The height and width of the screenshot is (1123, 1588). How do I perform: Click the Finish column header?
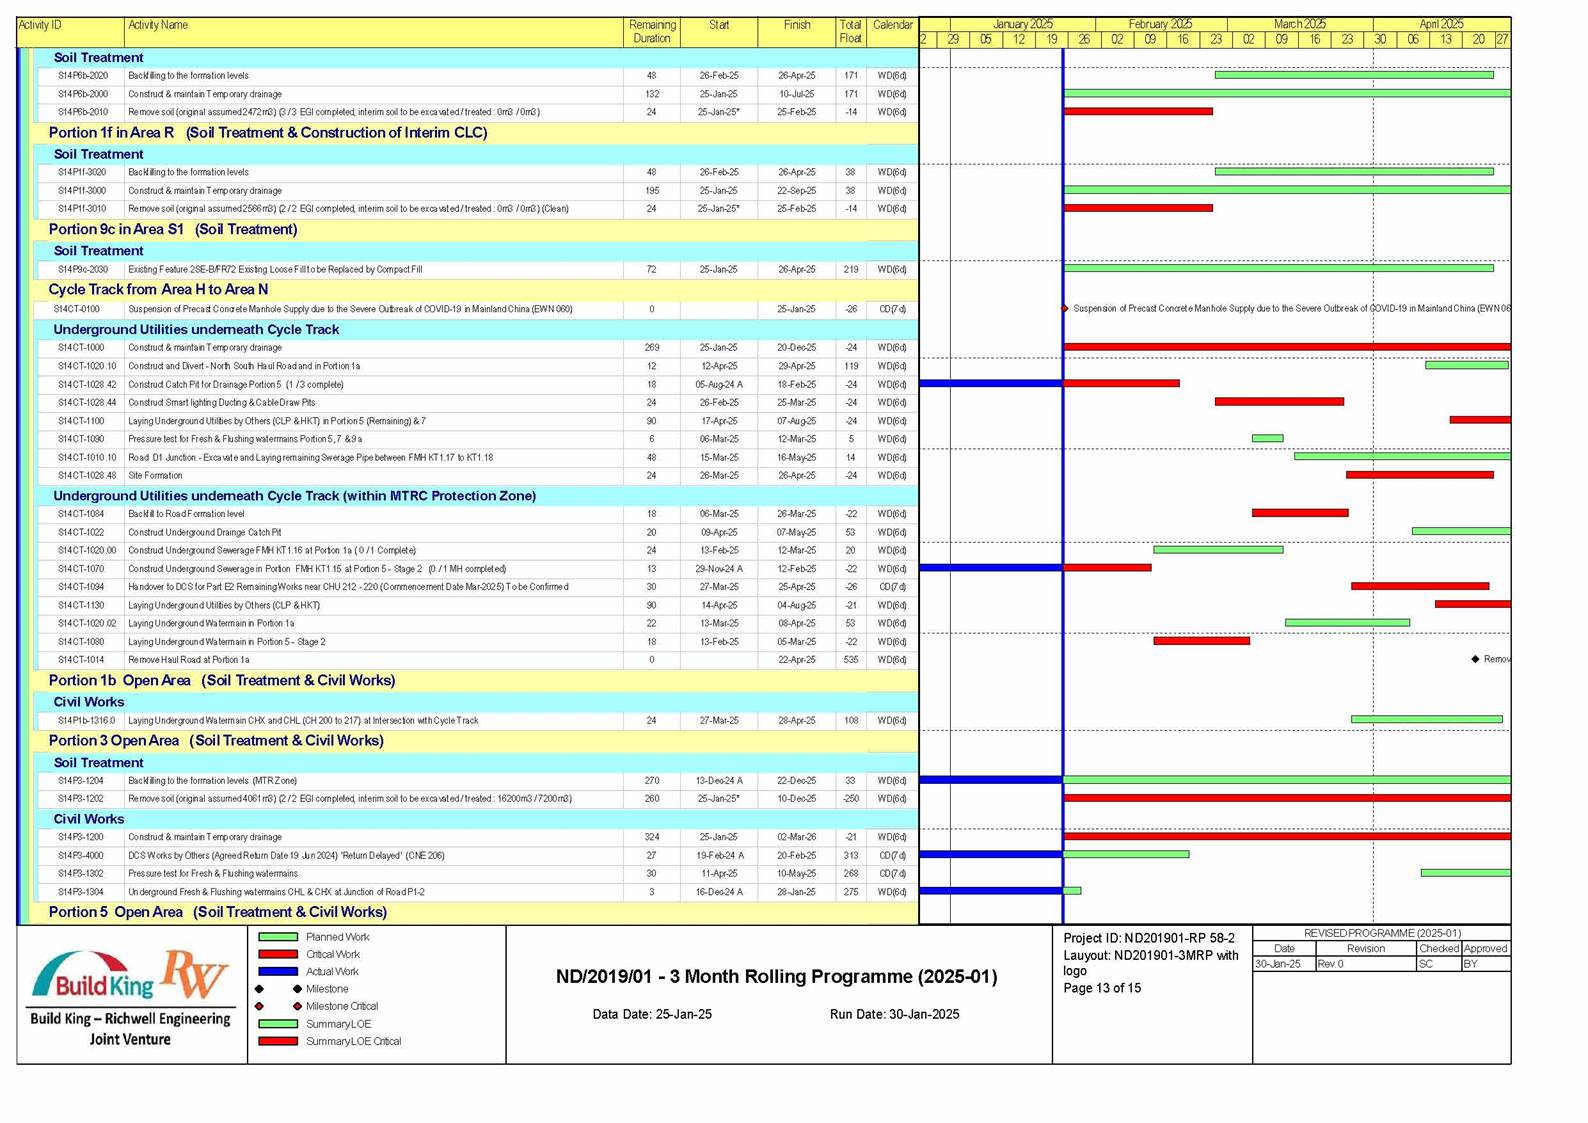point(797,26)
